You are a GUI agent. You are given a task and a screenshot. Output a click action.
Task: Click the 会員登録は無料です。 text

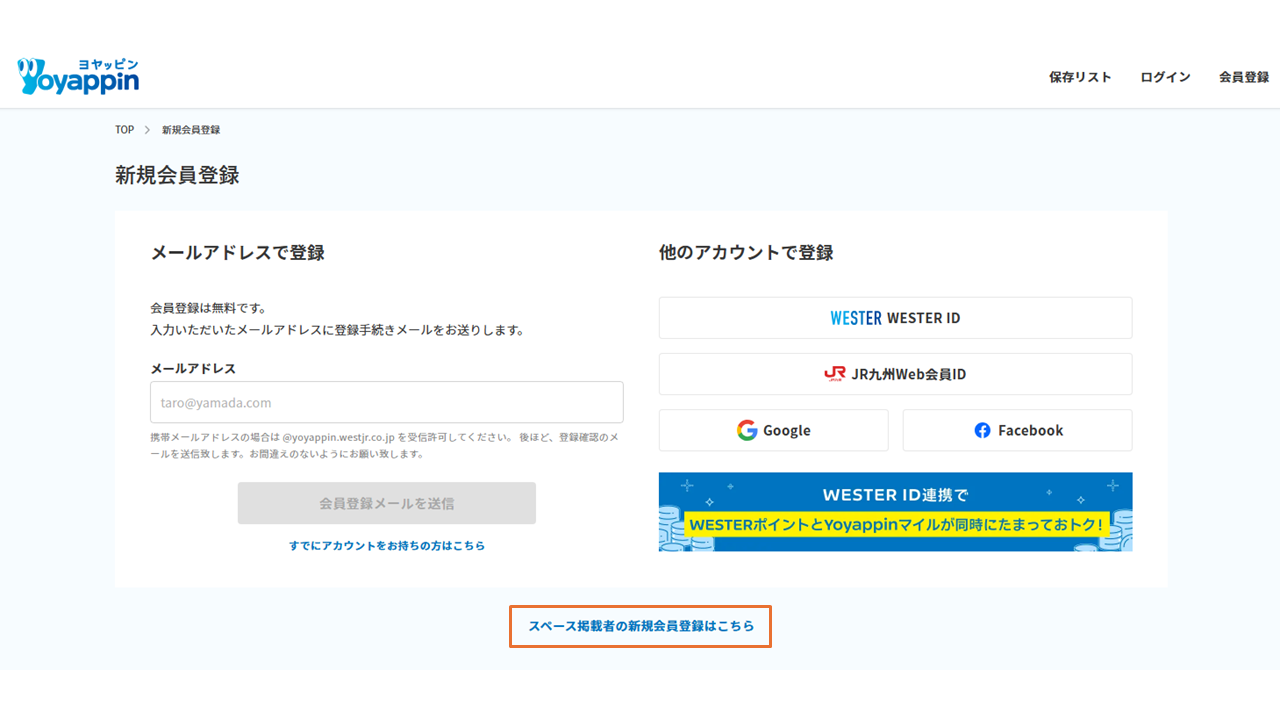(208, 308)
